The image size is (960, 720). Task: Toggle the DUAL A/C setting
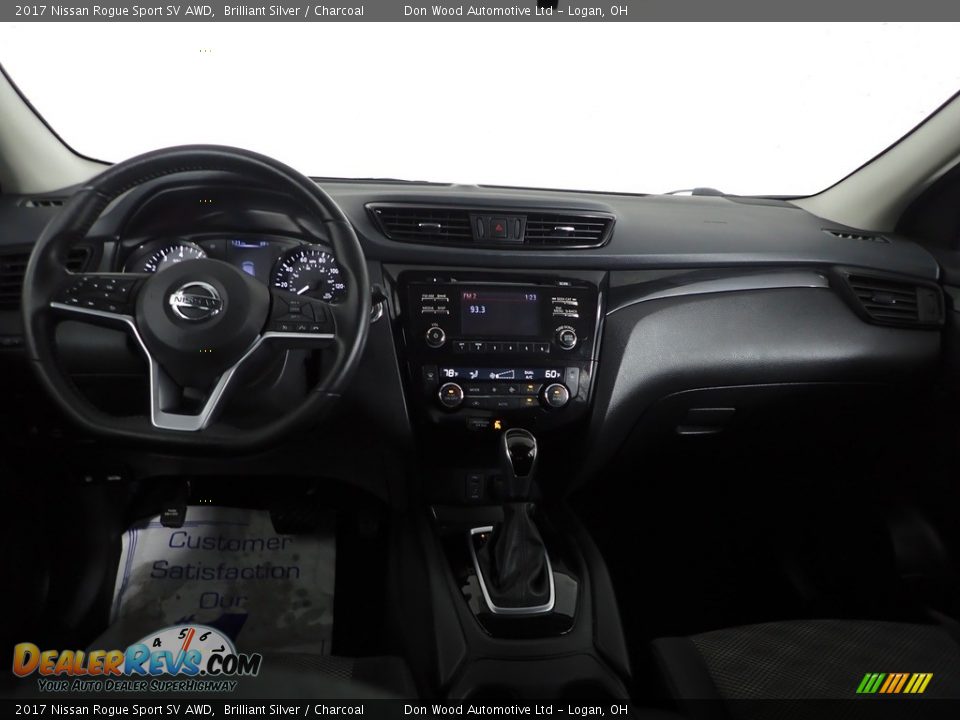pyautogui.click(x=529, y=375)
